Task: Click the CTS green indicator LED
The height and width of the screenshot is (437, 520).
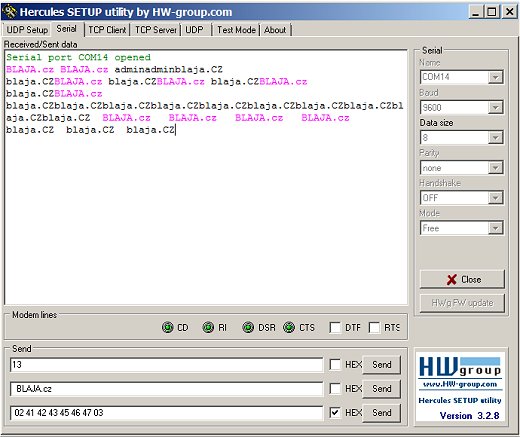Action: [289, 327]
